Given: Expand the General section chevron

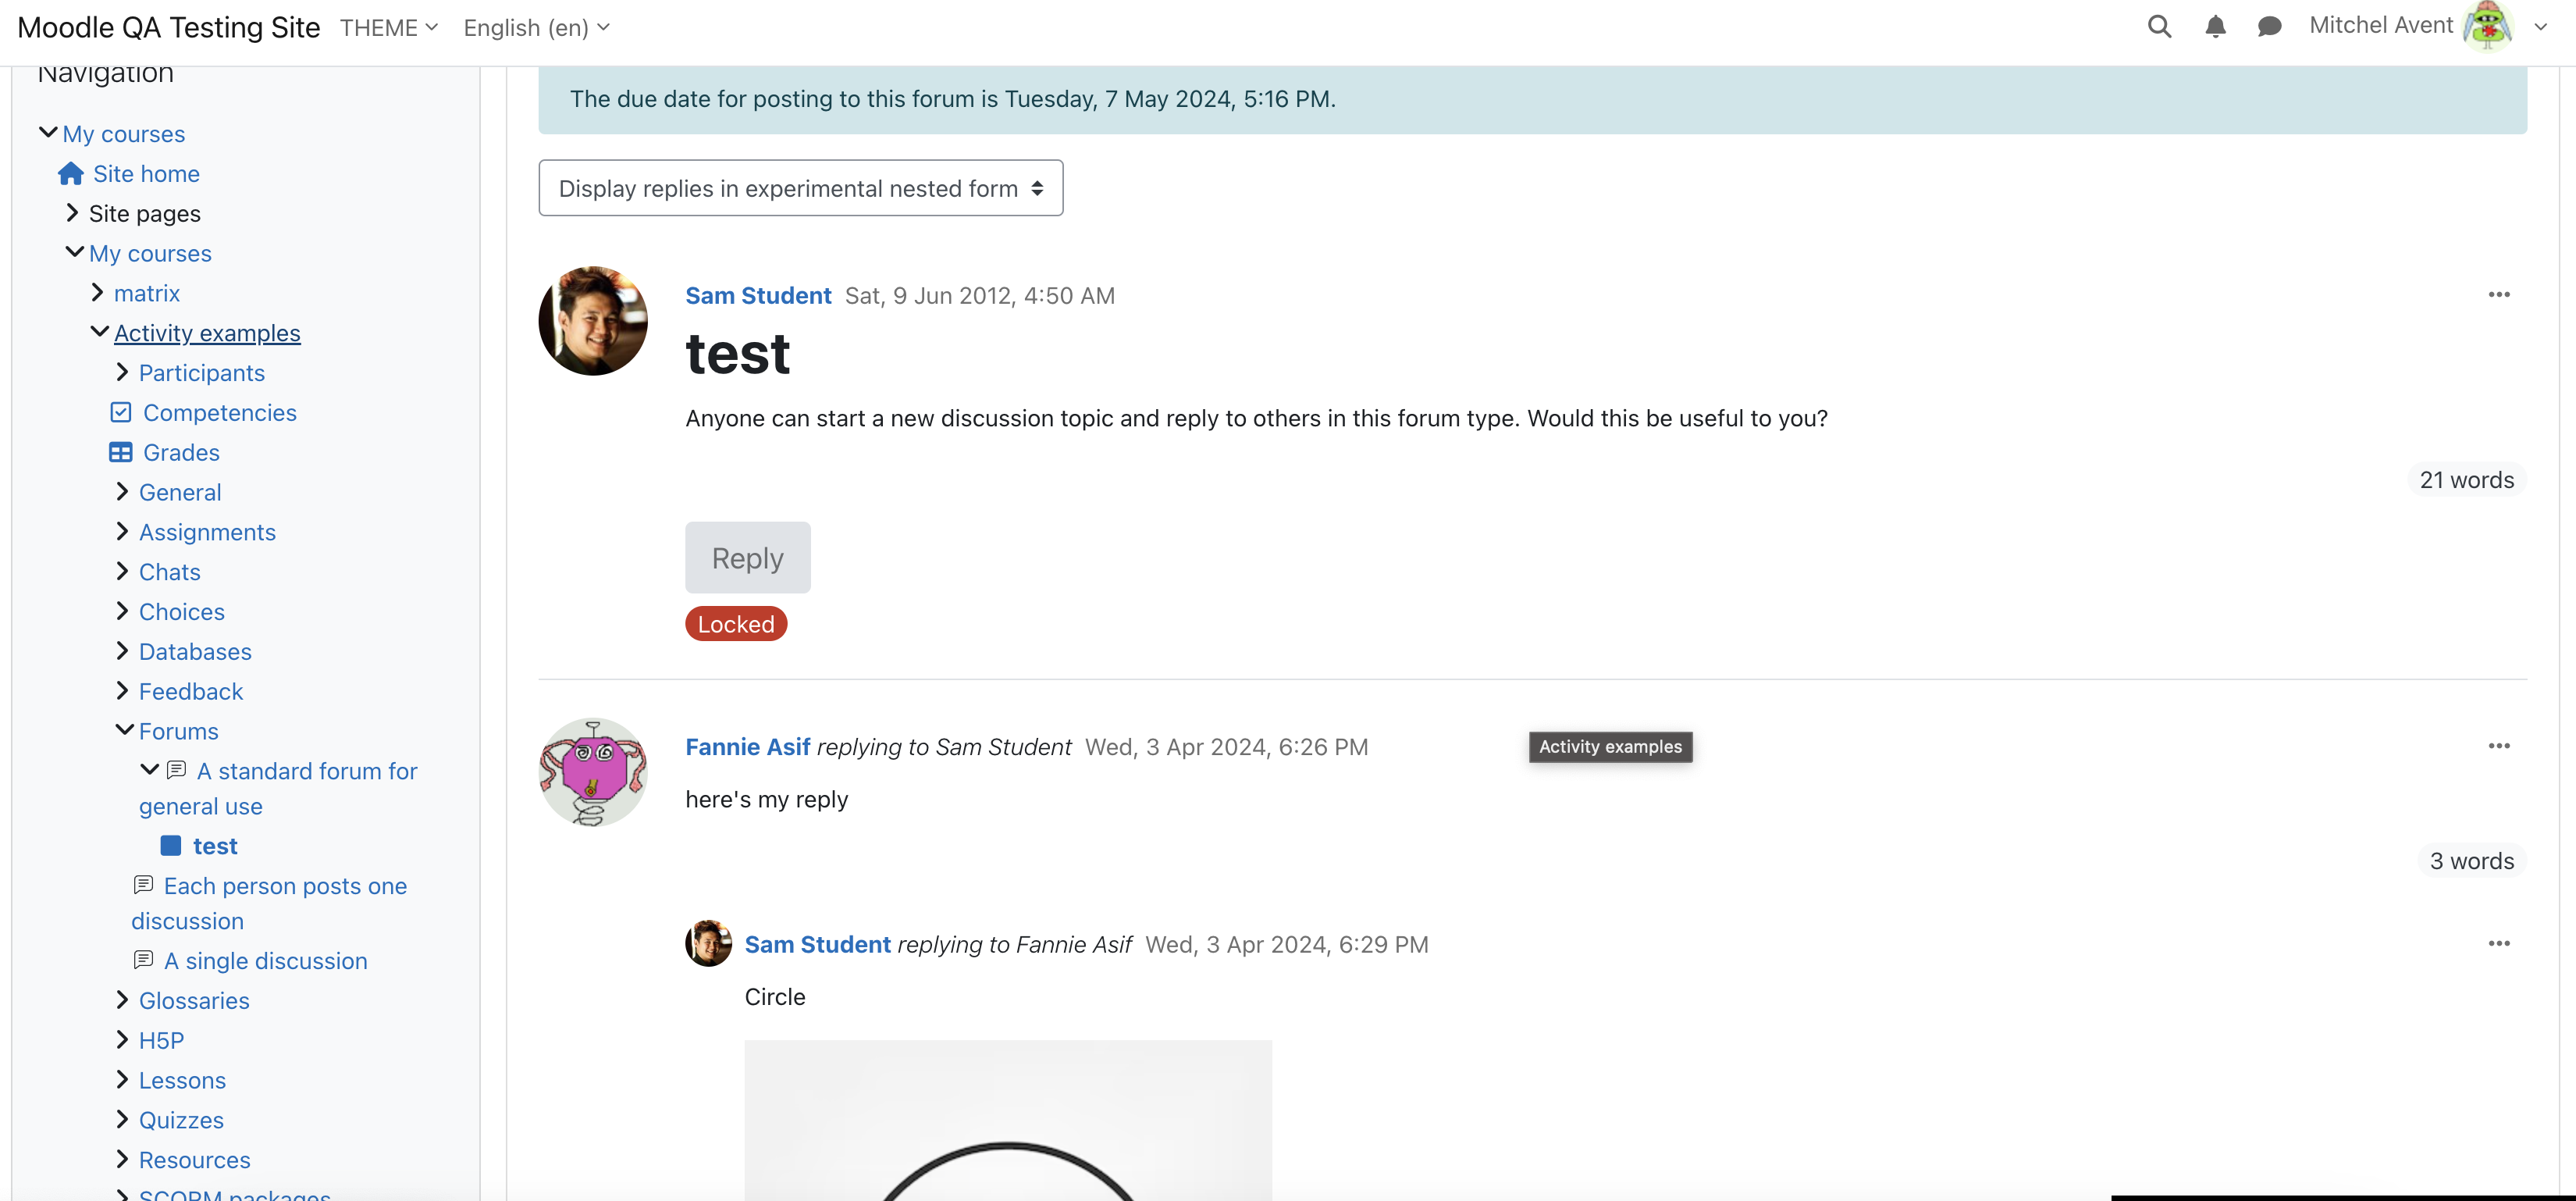Looking at the screenshot, I should pyautogui.click(x=122, y=492).
